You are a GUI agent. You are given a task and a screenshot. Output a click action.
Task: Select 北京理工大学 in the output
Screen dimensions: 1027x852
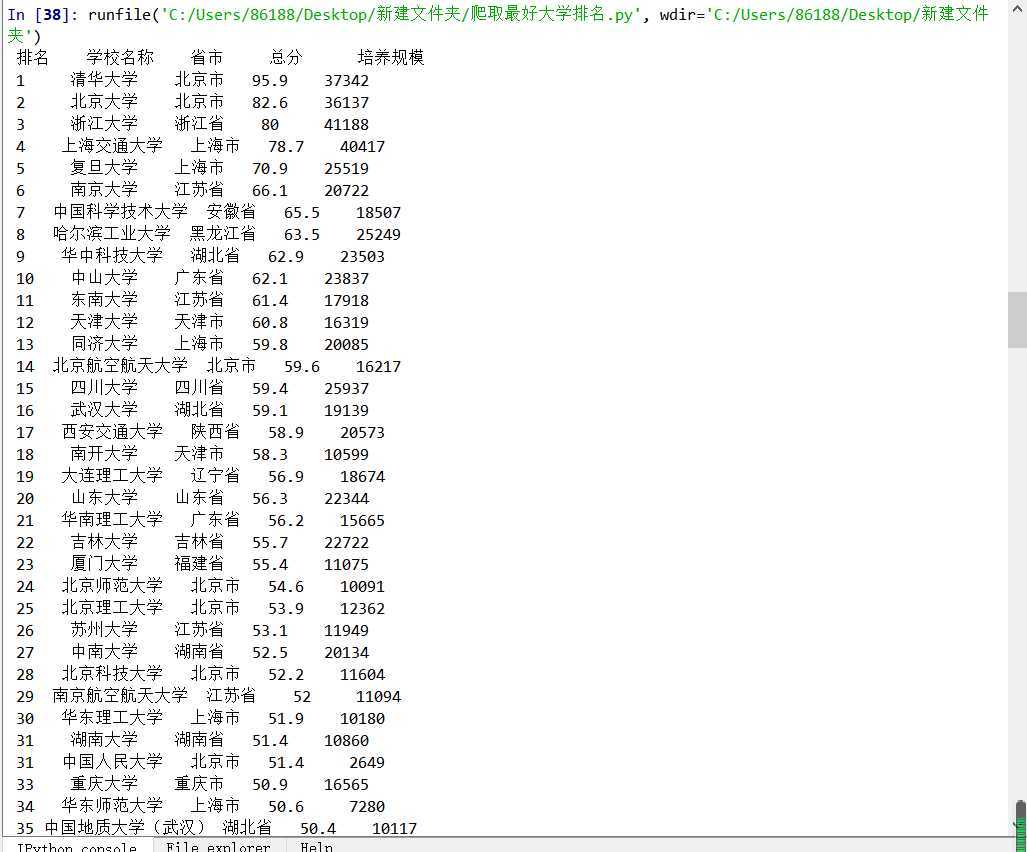click(x=112, y=608)
